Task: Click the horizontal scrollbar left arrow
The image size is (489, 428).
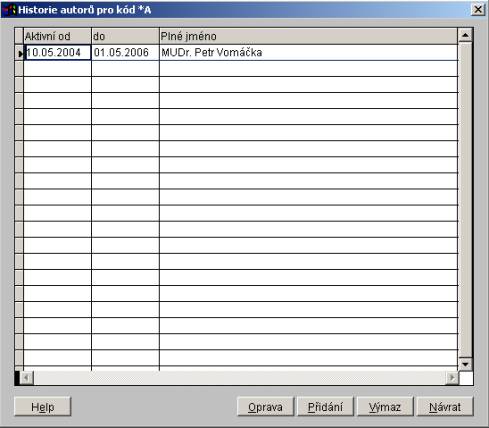Action: 26,378
